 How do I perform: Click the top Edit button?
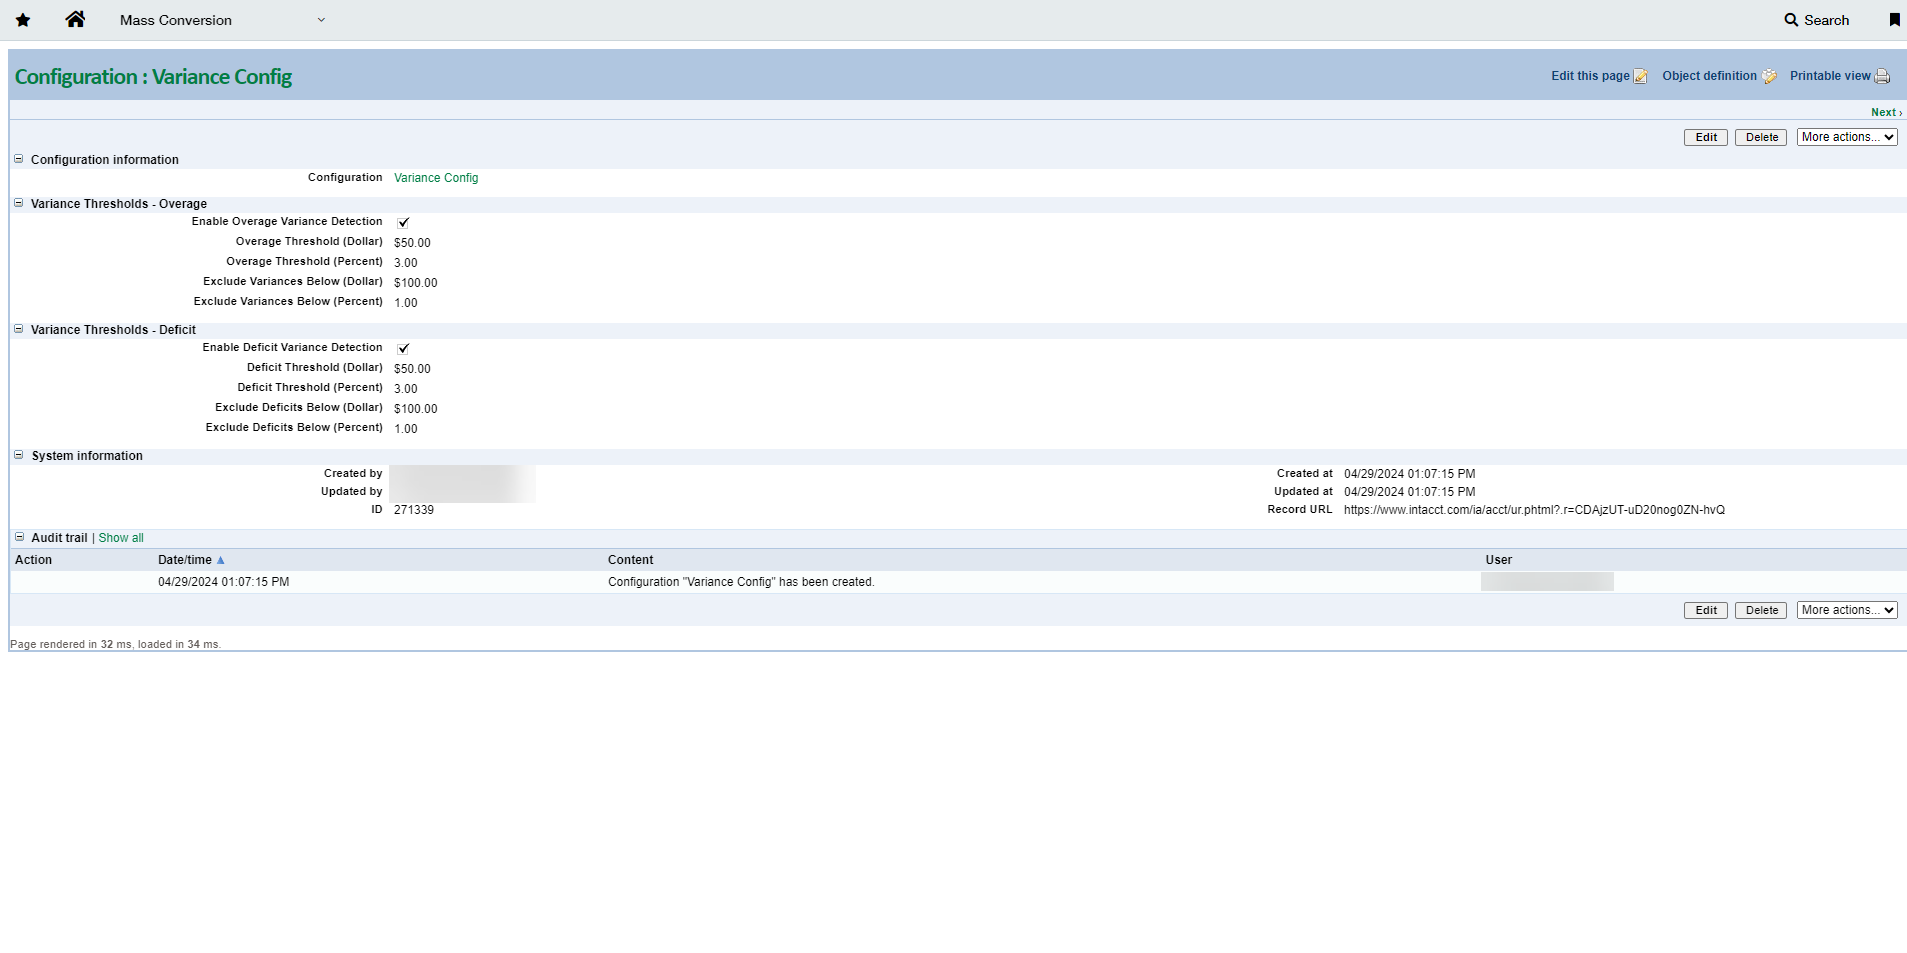click(1705, 138)
